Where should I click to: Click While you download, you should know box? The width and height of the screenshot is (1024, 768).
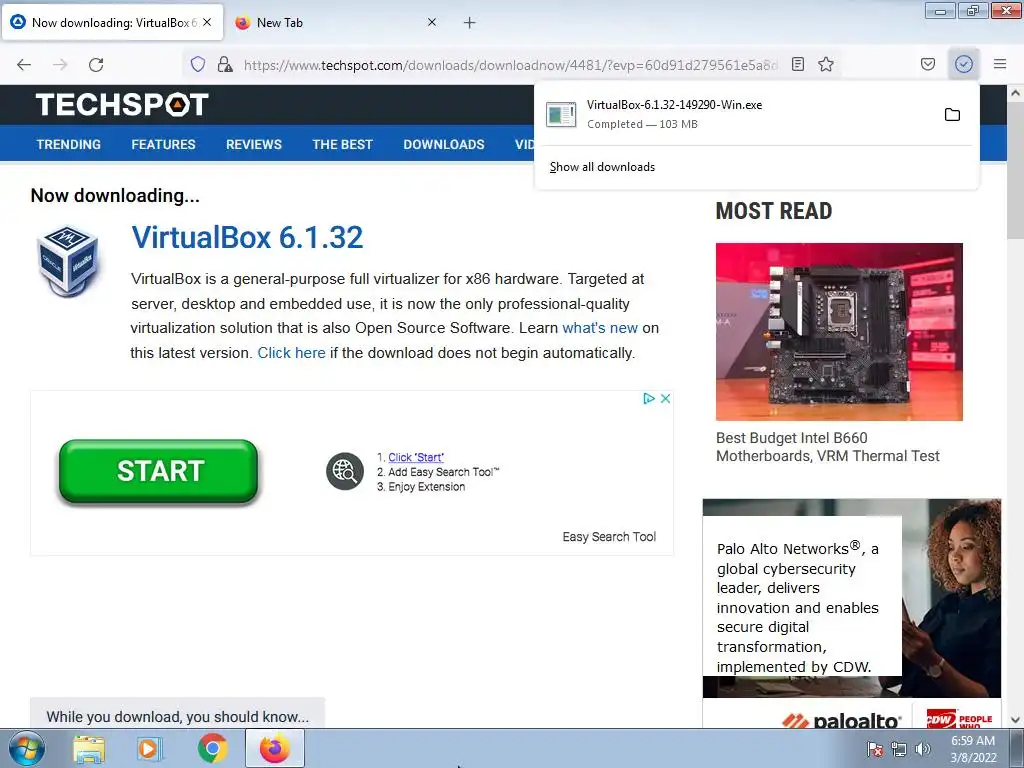(x=178, y=714)
